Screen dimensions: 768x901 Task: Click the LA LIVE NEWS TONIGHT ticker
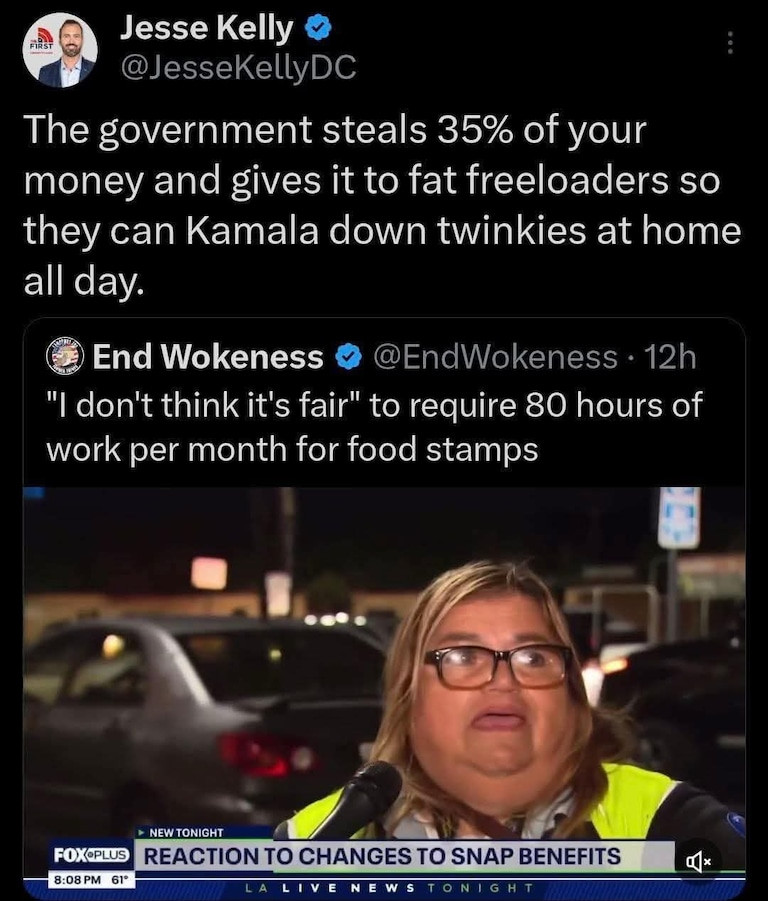(x=389, y=888)
